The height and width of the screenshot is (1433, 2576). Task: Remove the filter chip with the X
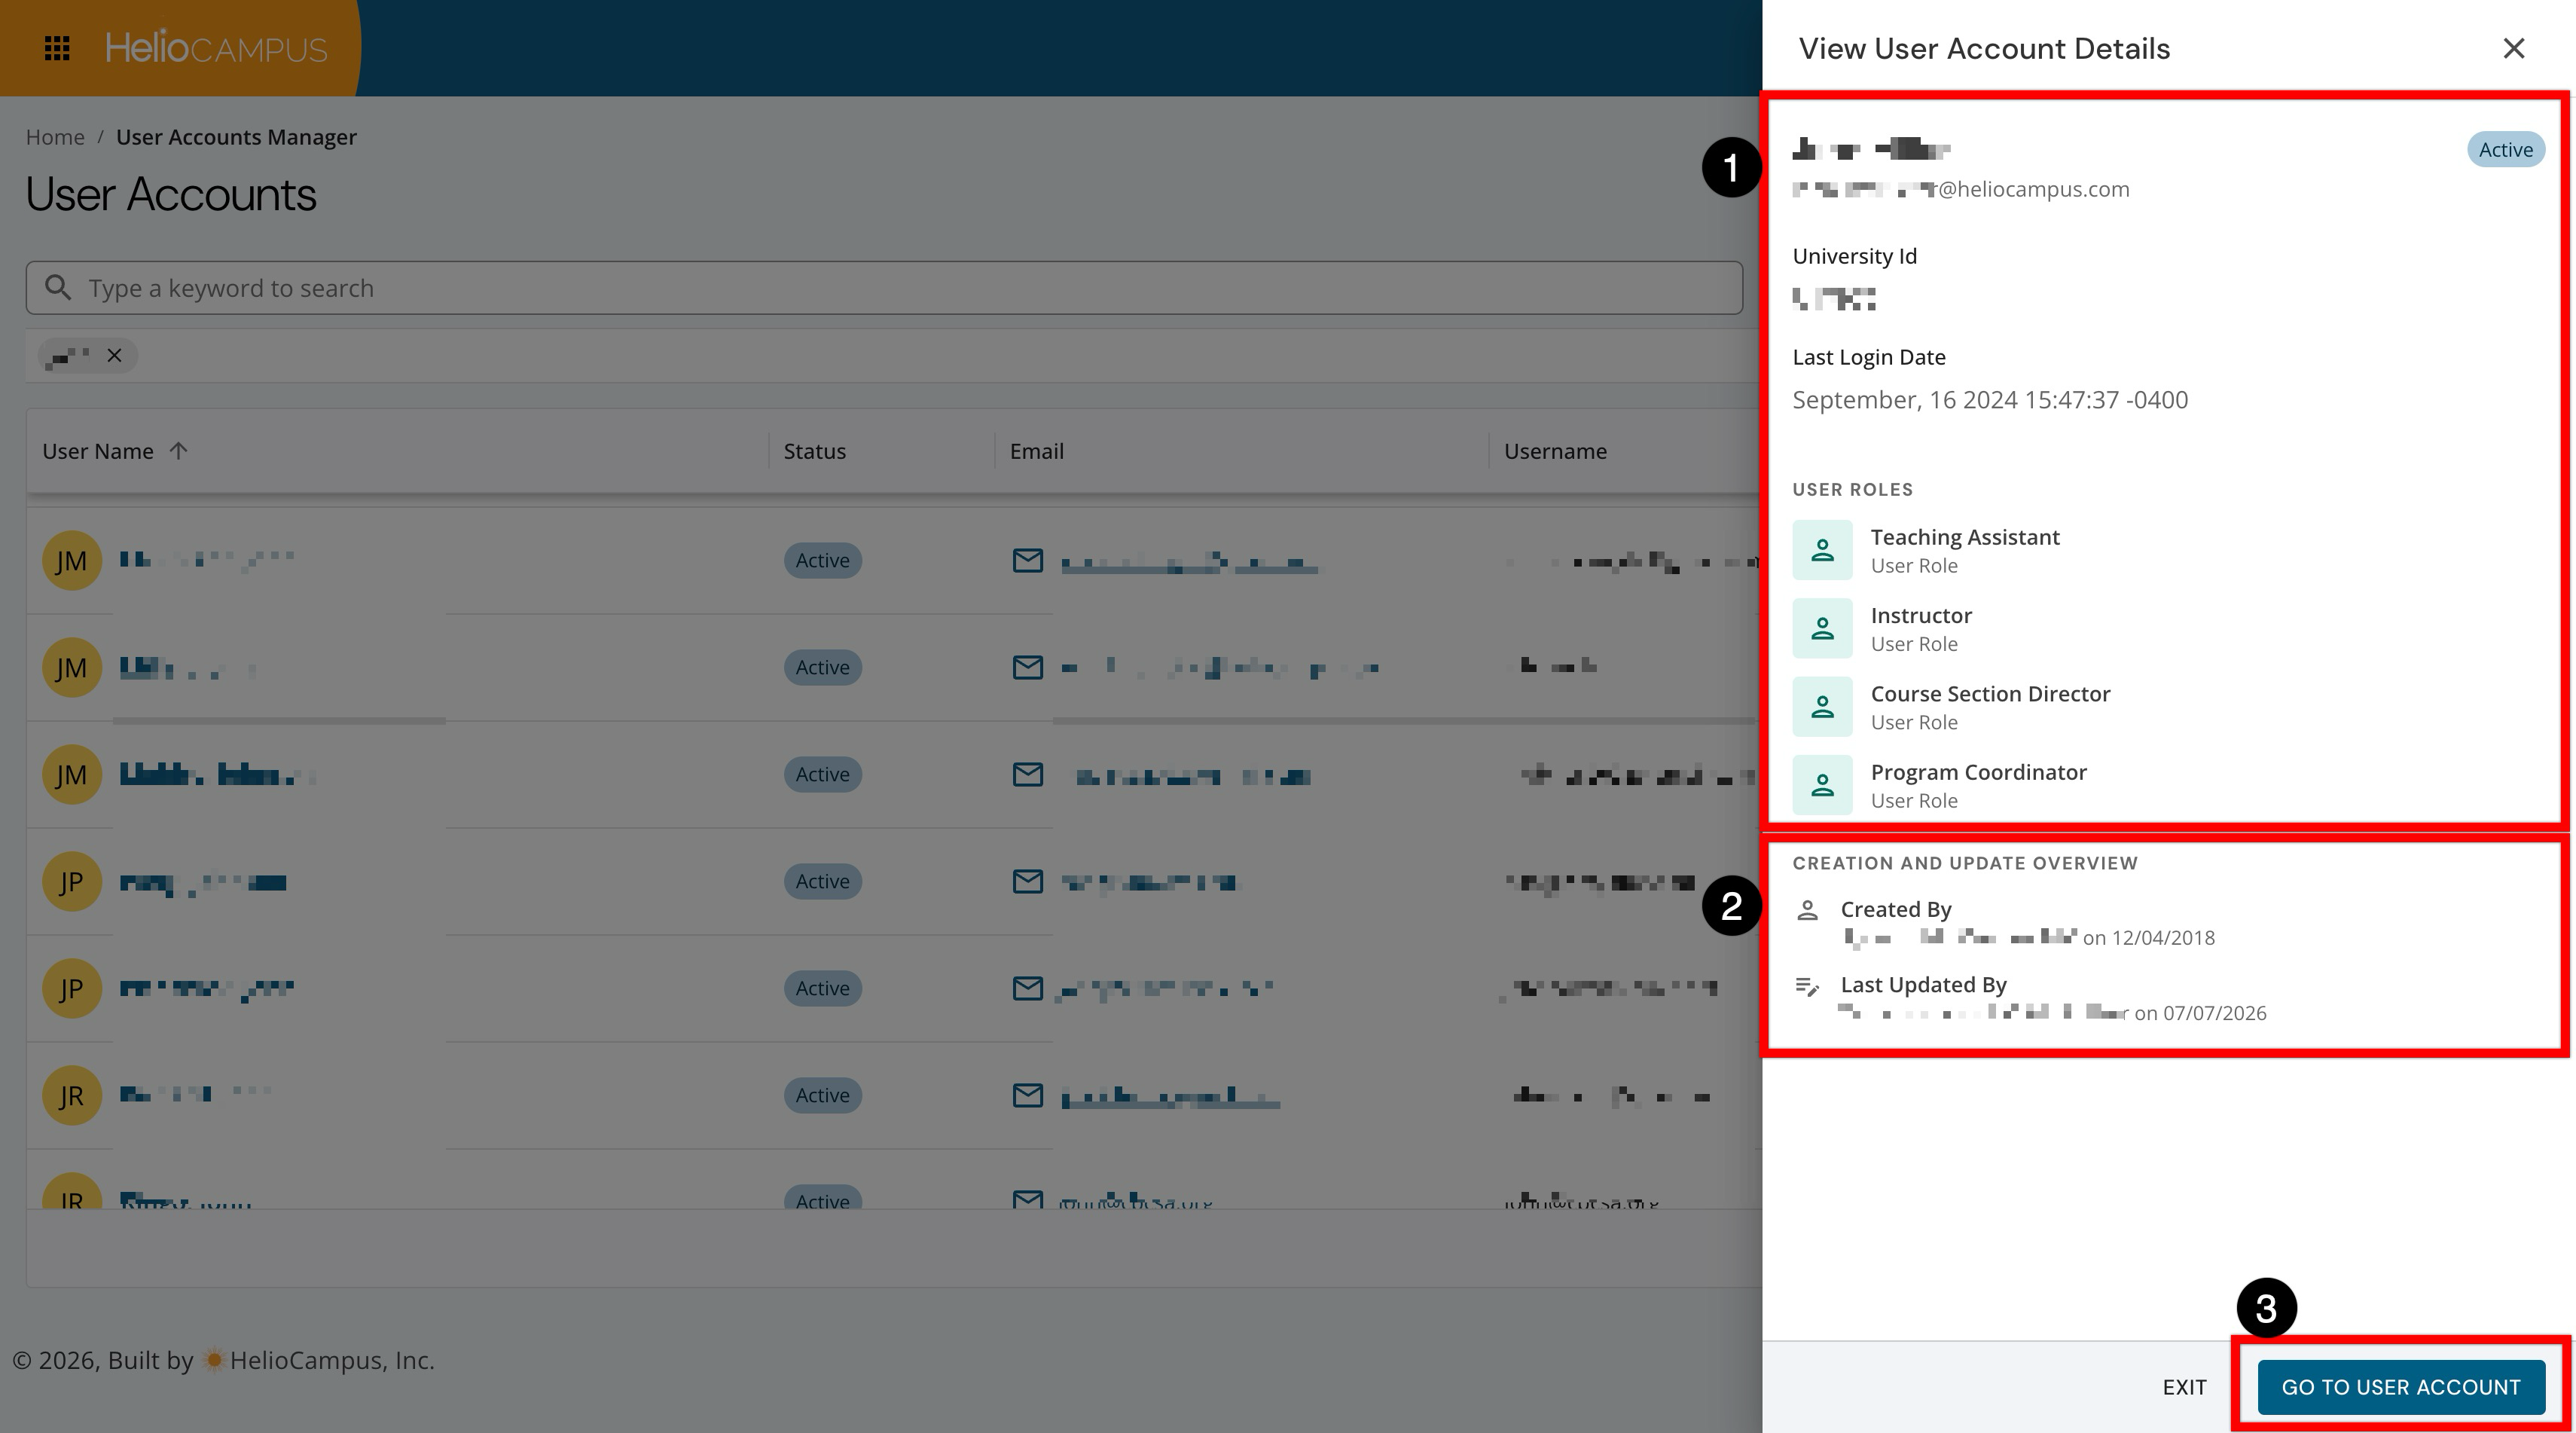114,355
